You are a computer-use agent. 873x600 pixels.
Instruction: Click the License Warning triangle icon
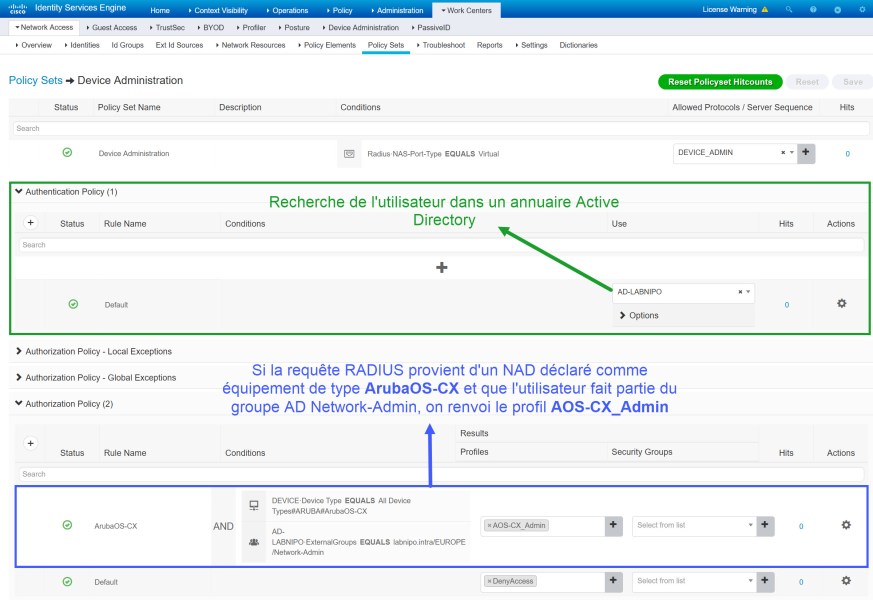pos(765,9)
